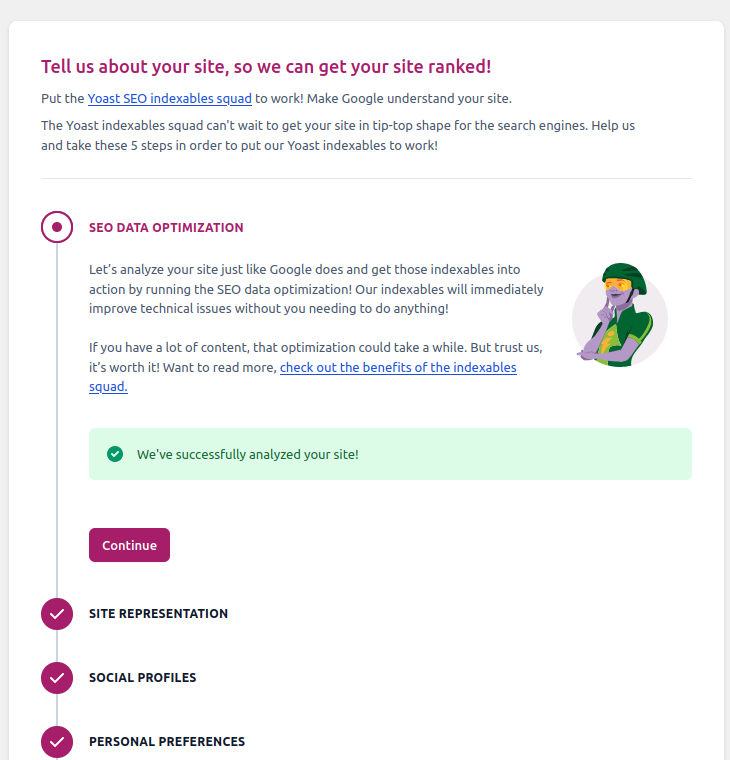This screenshot has height=760, width=730.
Task: Click the vertical step progress line
Action: pyautogui.click(x=57, y=421)
